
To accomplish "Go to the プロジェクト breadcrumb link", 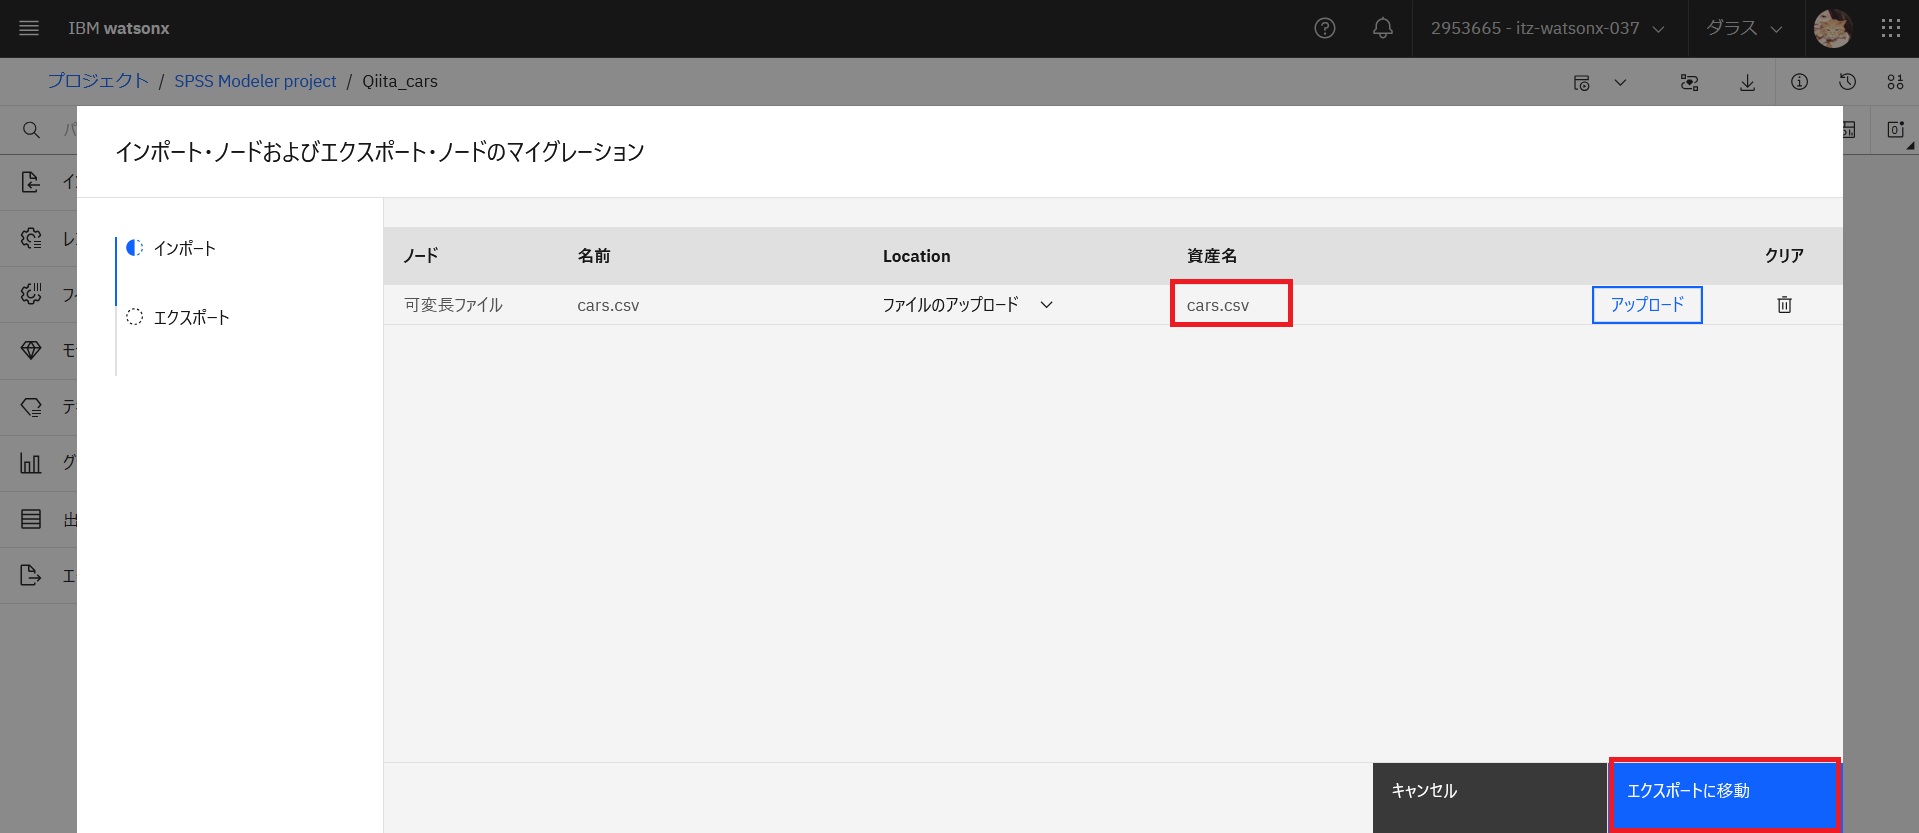I will [98, 81].
